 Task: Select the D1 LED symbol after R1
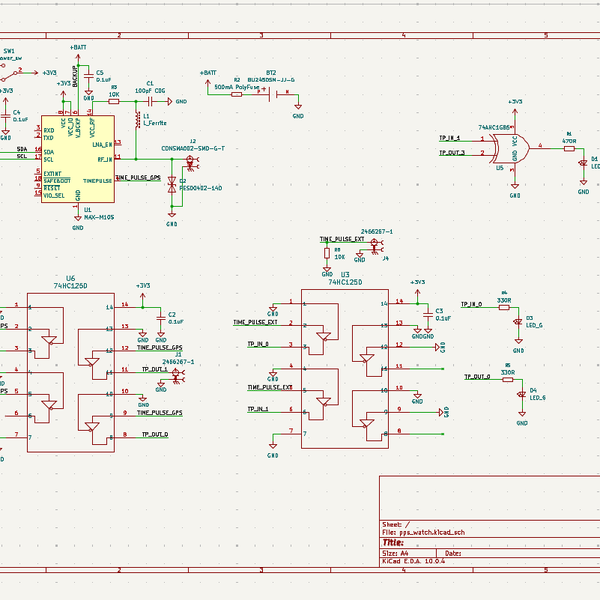click(x=583, y=163)
